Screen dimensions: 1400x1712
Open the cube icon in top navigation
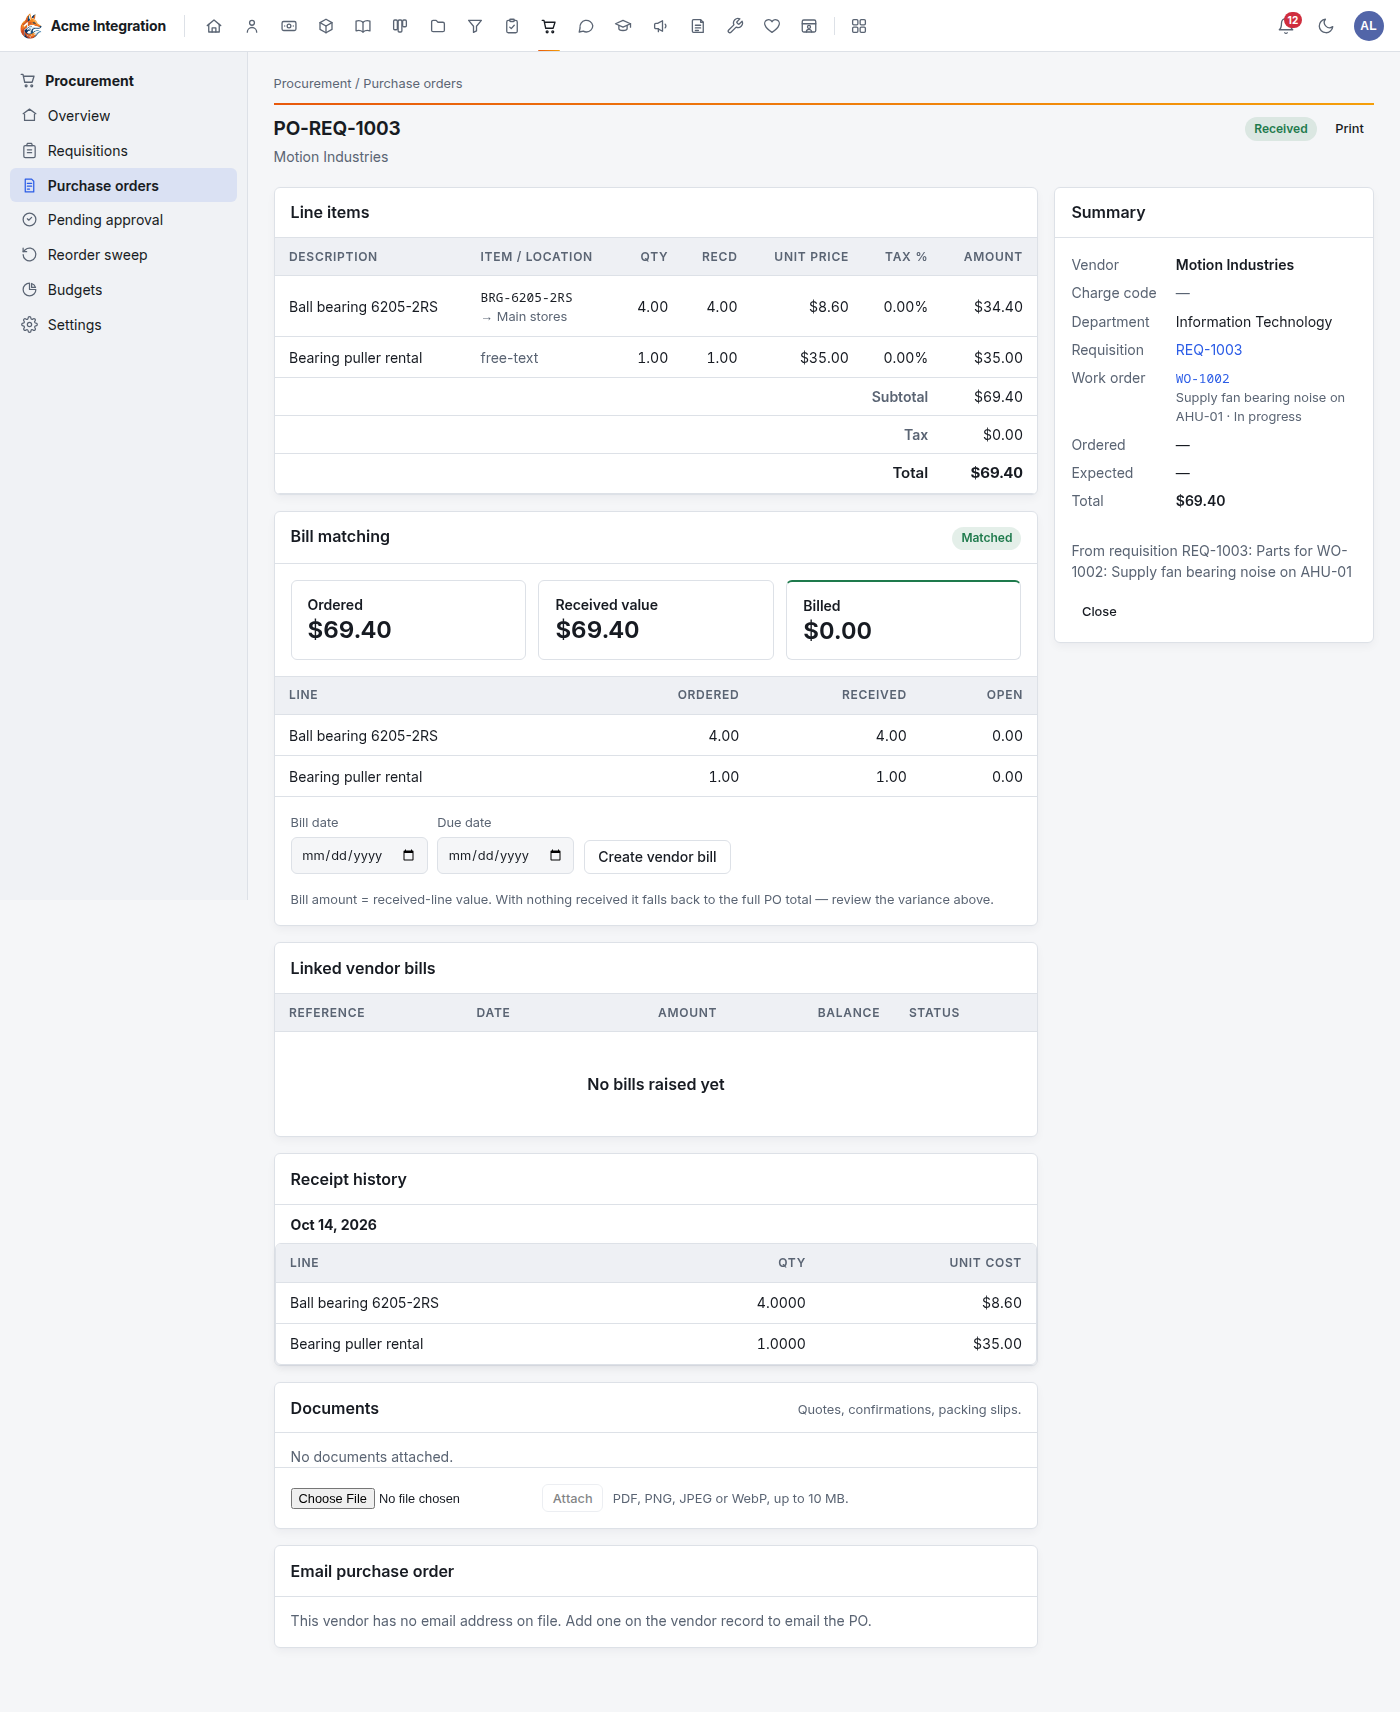[326, 26]
